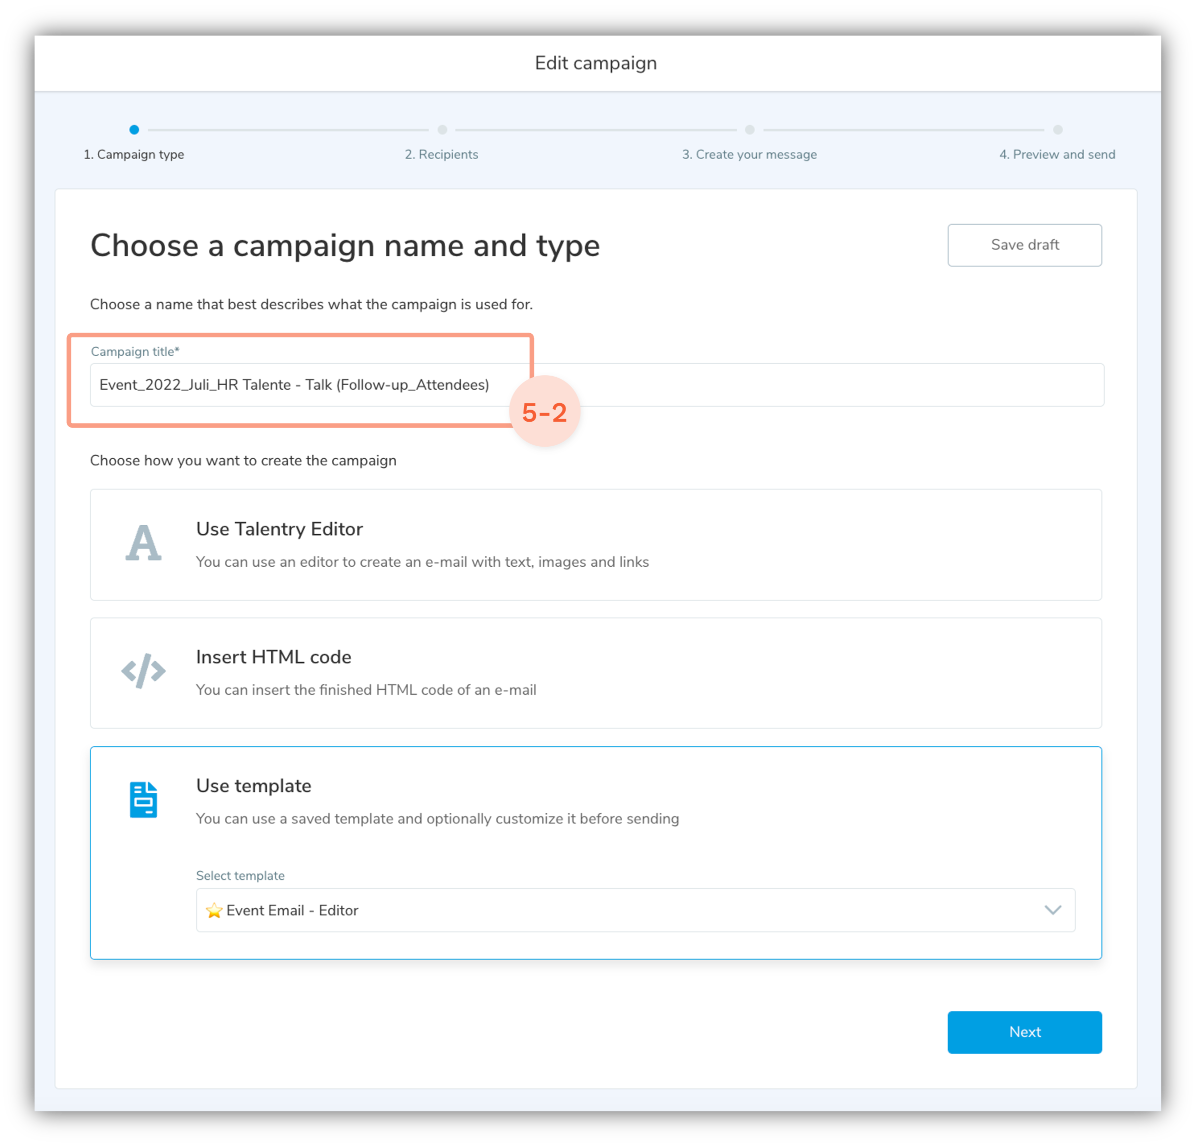Click the Preview and send progress dot
Image resolution: width=1196 pixels, height=1146 pixels.
pyautogui.click(x=1057, y=130)
